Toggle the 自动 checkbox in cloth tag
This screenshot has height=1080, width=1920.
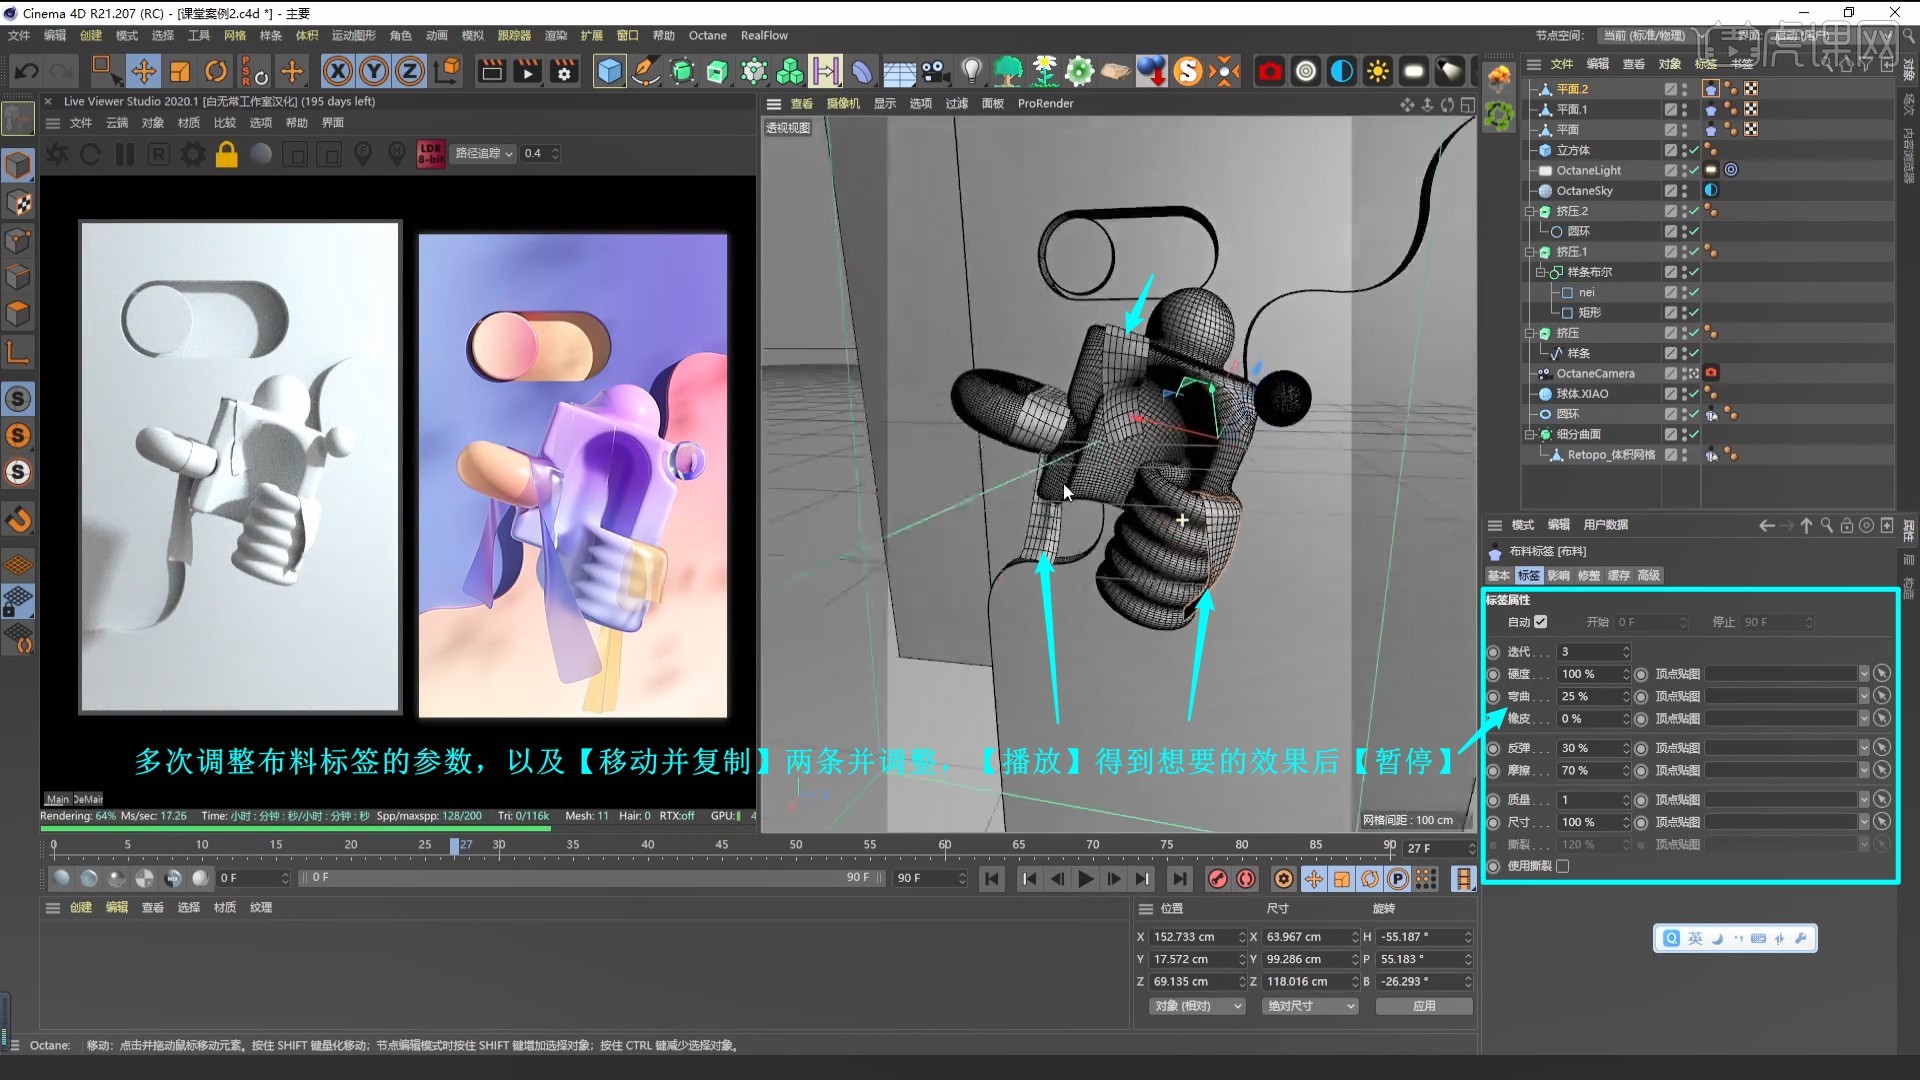[1540, 622]
